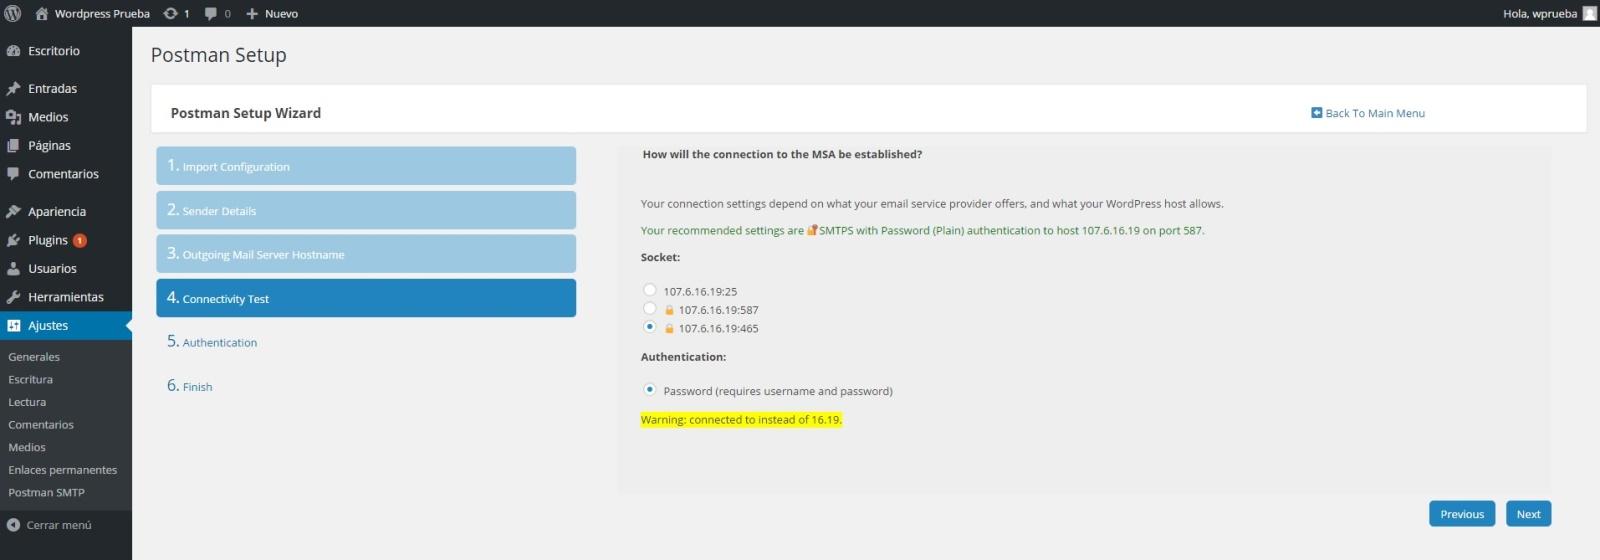This screenshot has width=1600, height=560.
Task: Click the highlighted warning message text
Action: tap(741, 420)
